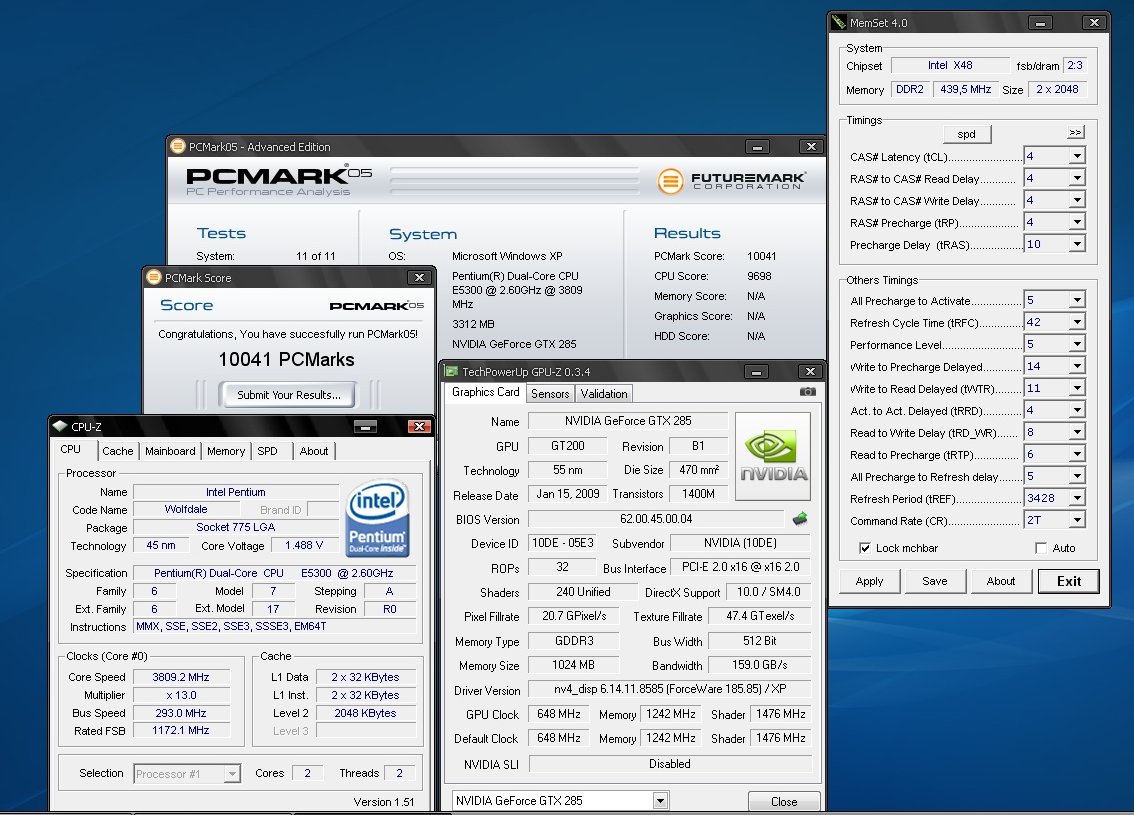Open Refresh Period (tREF) dropdown

(x=1077, y=498)
